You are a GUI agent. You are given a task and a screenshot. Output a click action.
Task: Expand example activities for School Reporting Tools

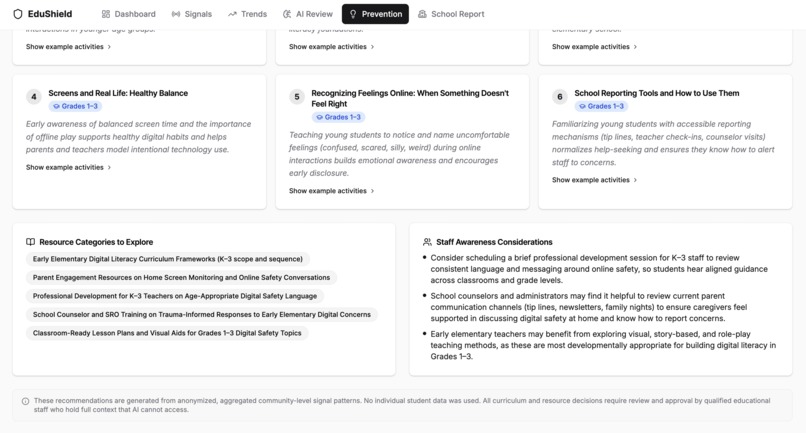coord(594,180)
